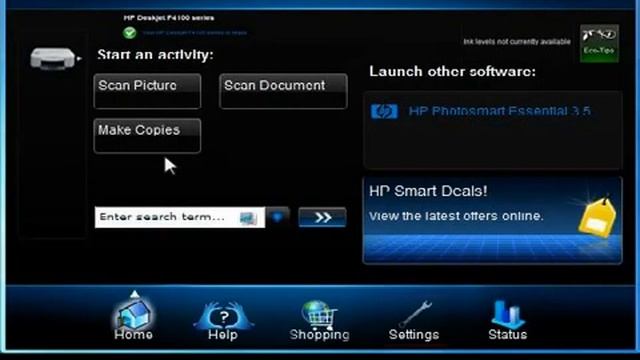Click the blue link under the printer name

(194, 33)
